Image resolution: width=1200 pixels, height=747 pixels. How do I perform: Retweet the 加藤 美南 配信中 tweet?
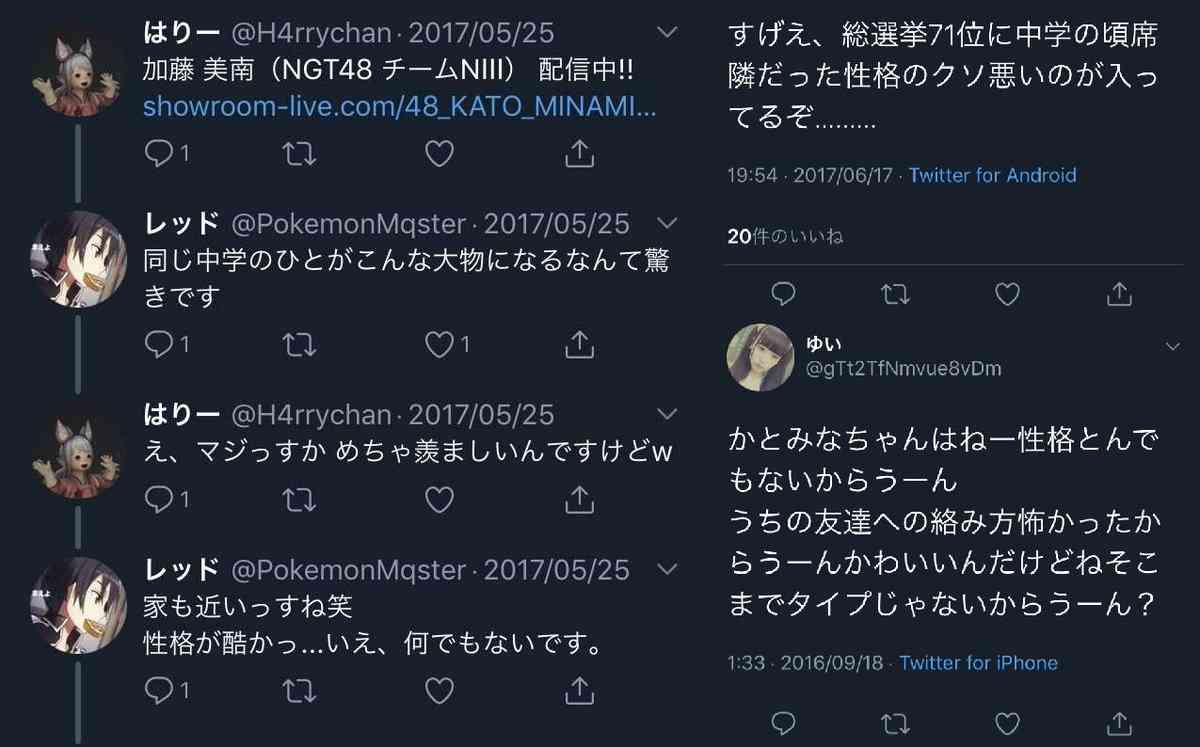(299, 153)
